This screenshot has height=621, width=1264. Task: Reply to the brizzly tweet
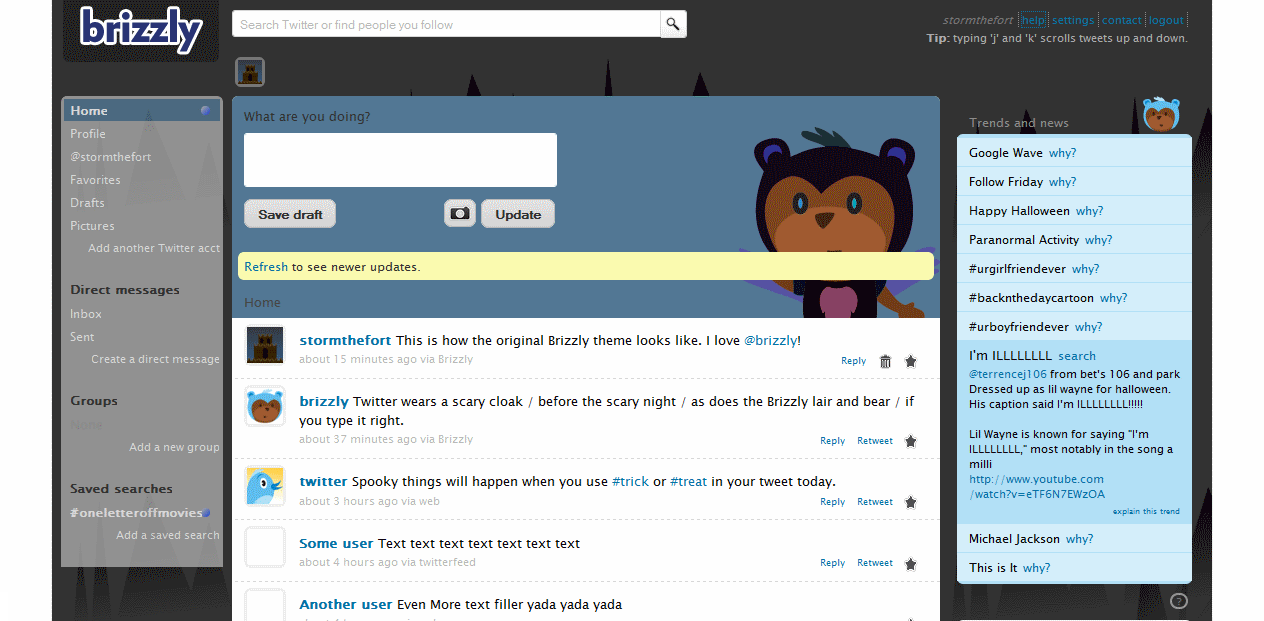click(x=832, y=441)
